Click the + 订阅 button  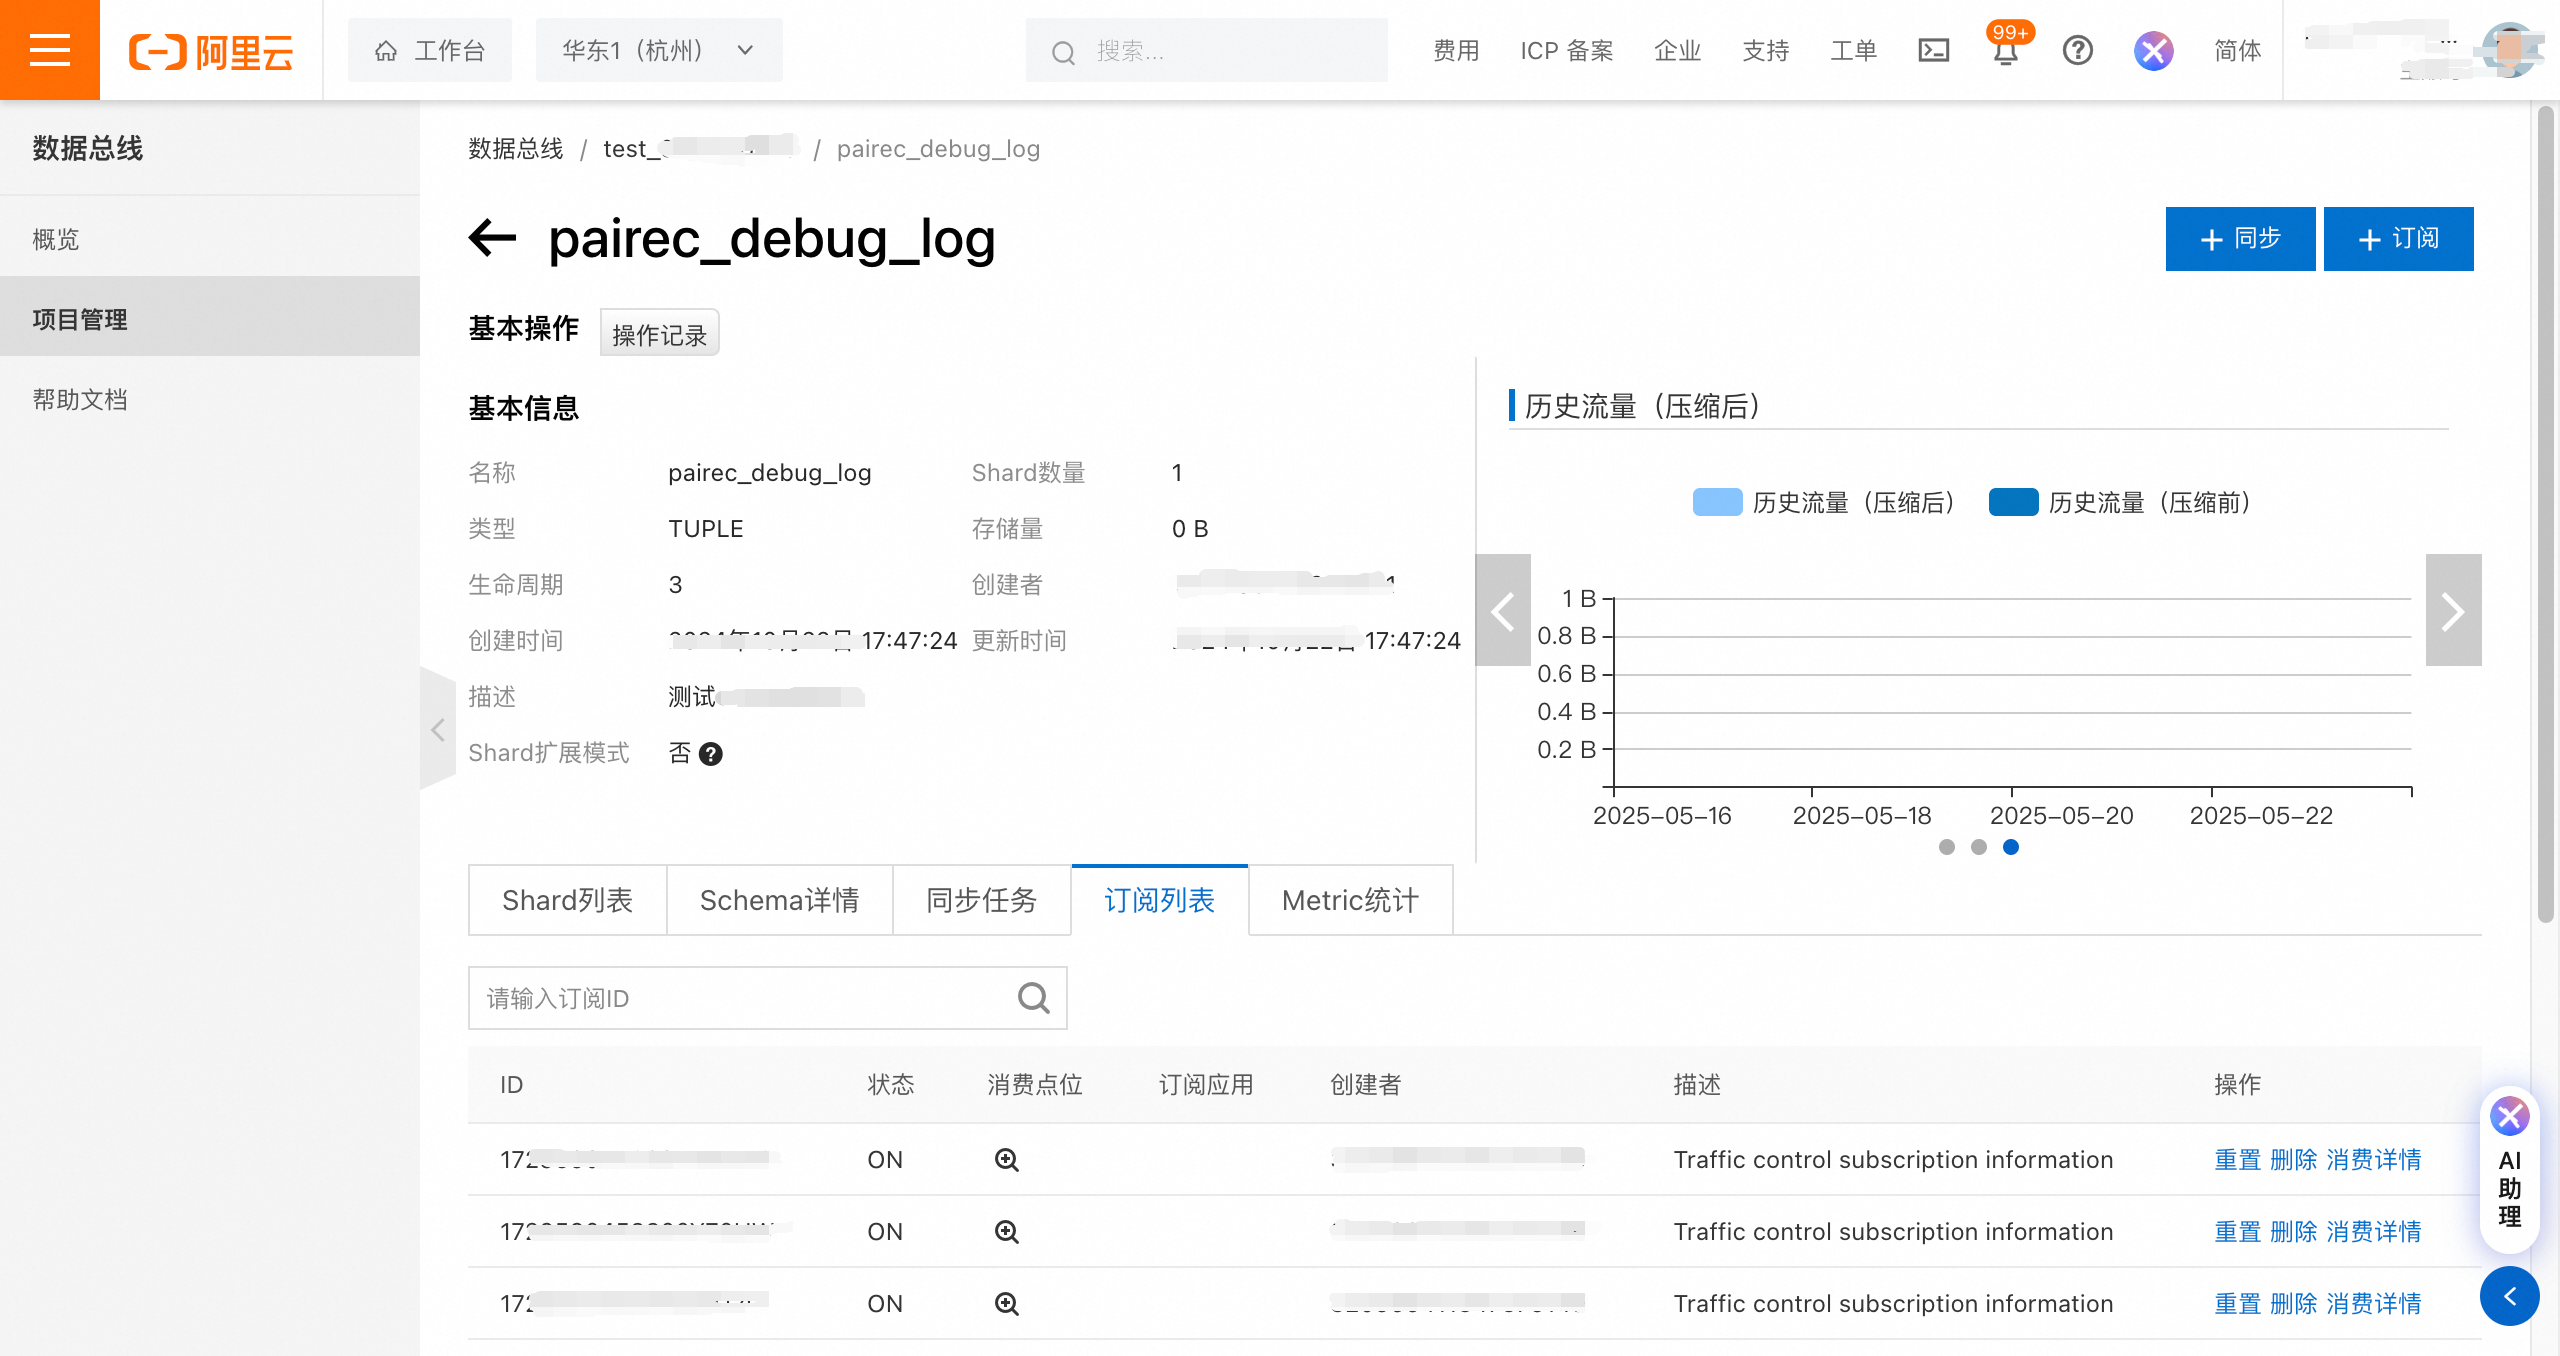pos(2397,239)
